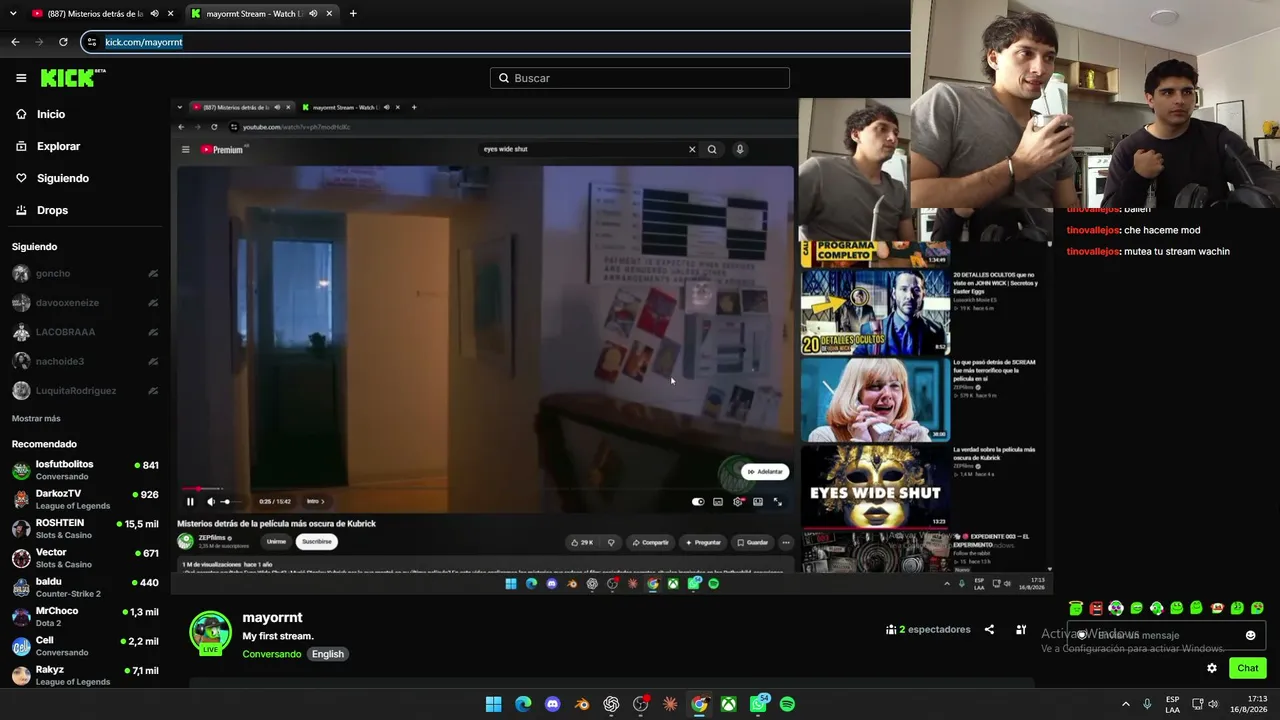The width and height of the screenshot is (1280, 720).
Task: Open recommended channel Cell
Action: (84, 646)
